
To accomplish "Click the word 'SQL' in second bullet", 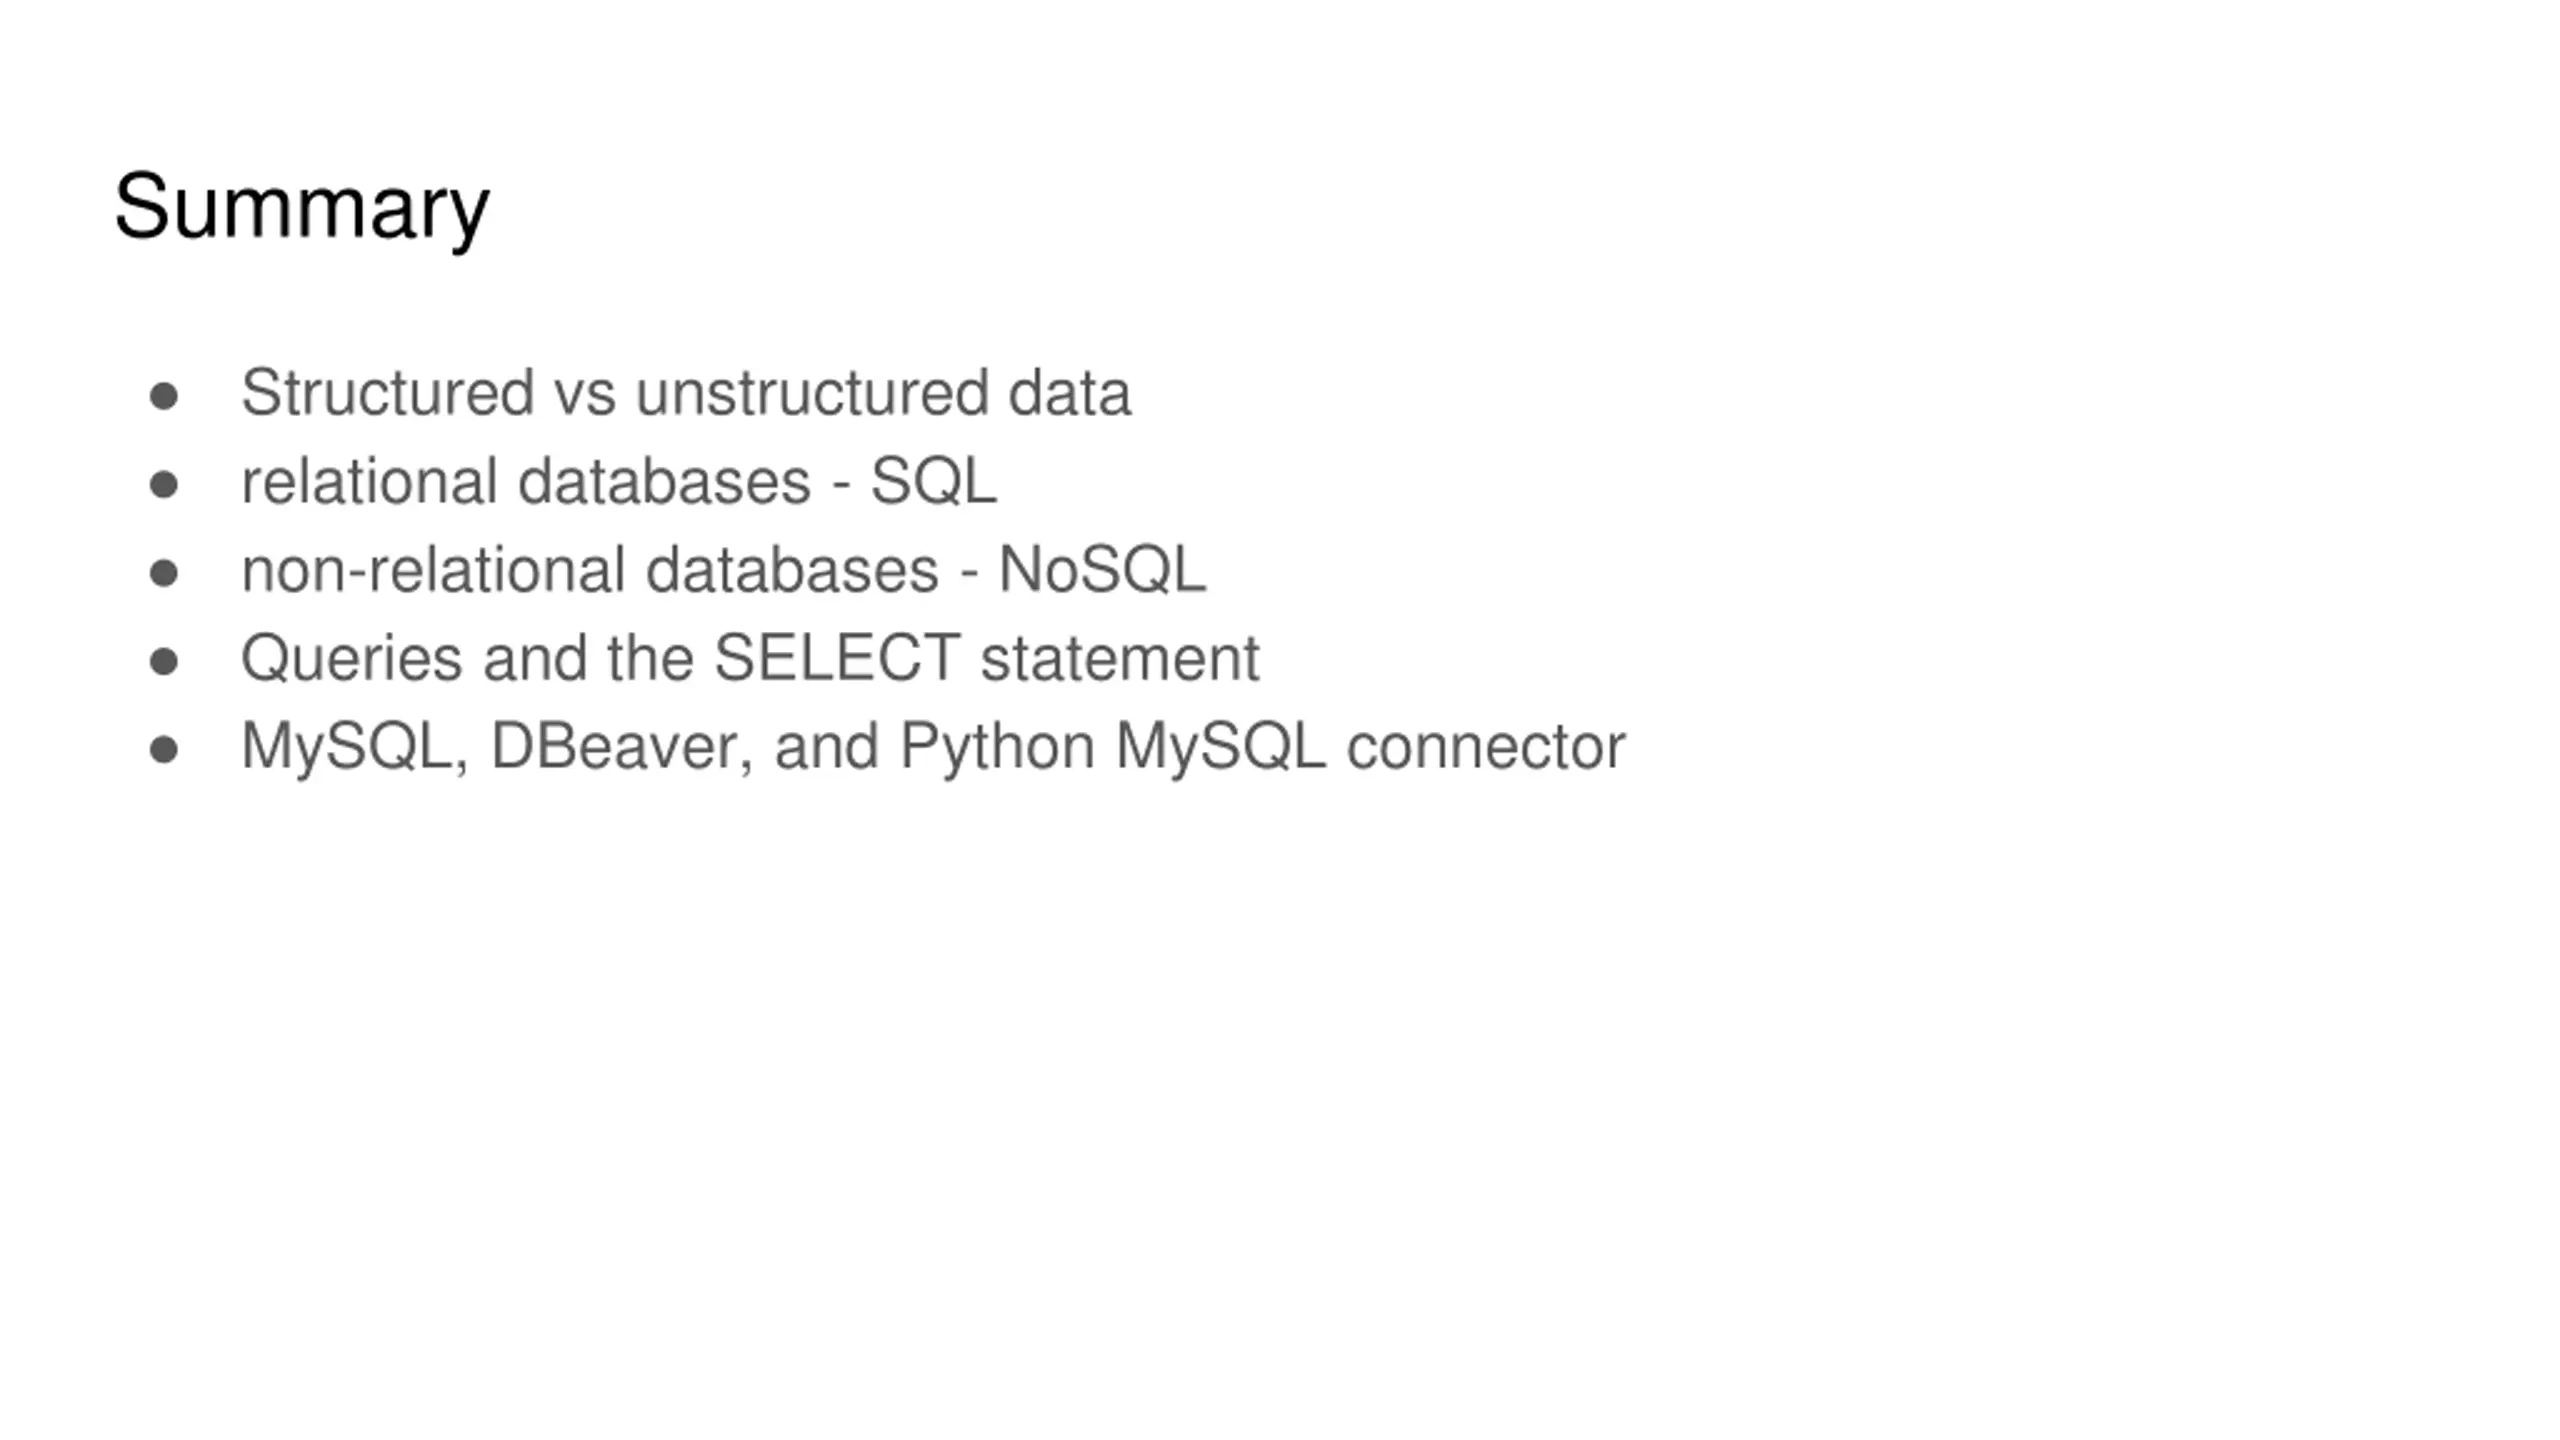I will tap(934, 481).
